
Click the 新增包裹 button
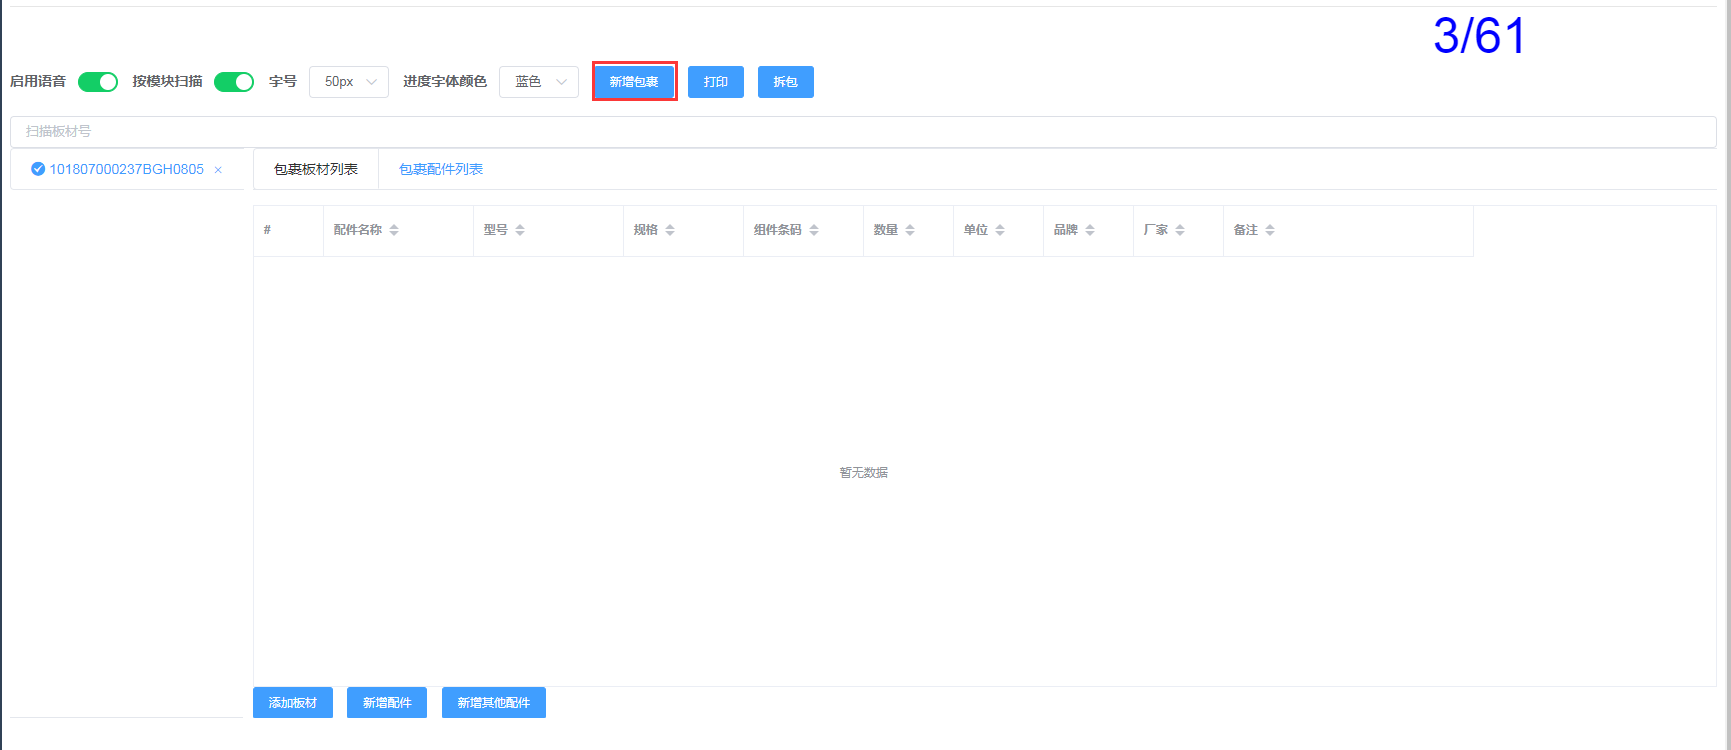coord(634,82)
